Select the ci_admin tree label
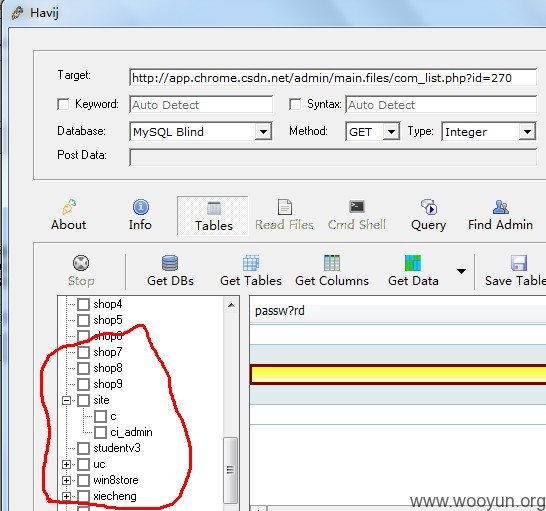 pos(131,432)
